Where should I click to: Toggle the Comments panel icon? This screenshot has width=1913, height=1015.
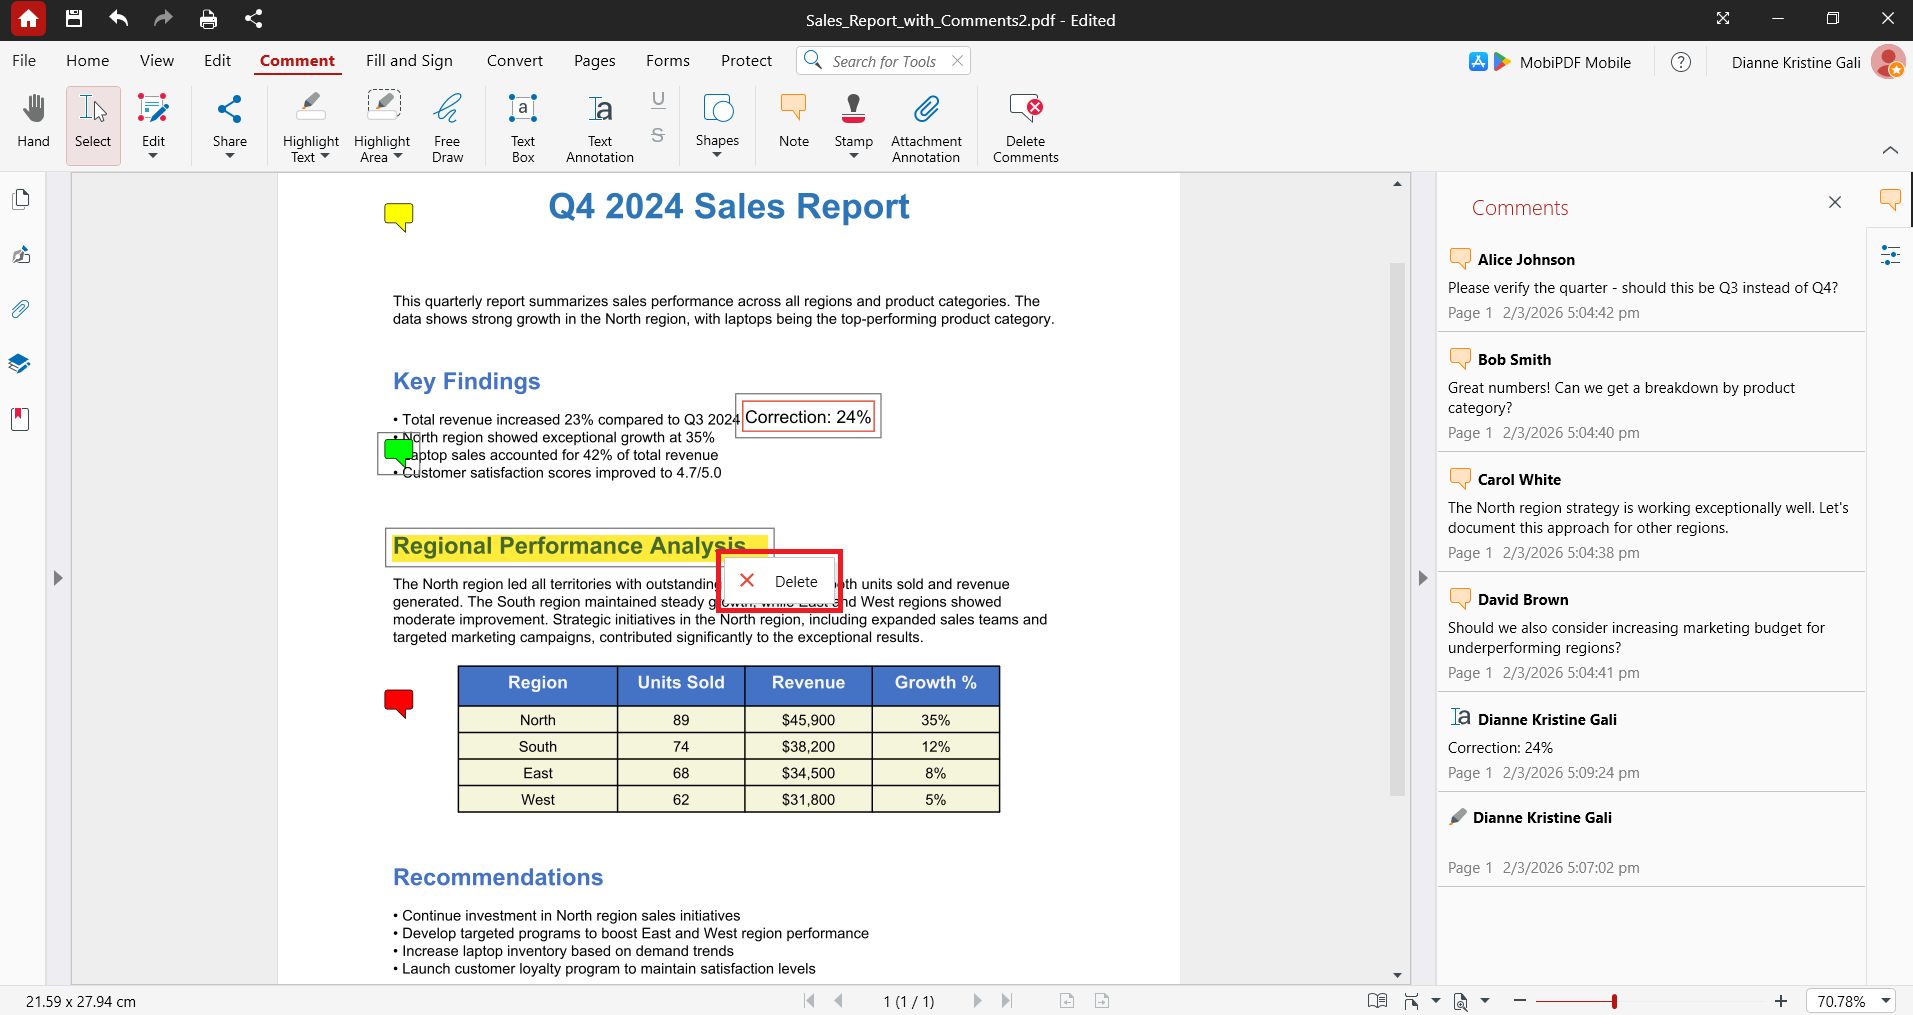(1890, 200)
